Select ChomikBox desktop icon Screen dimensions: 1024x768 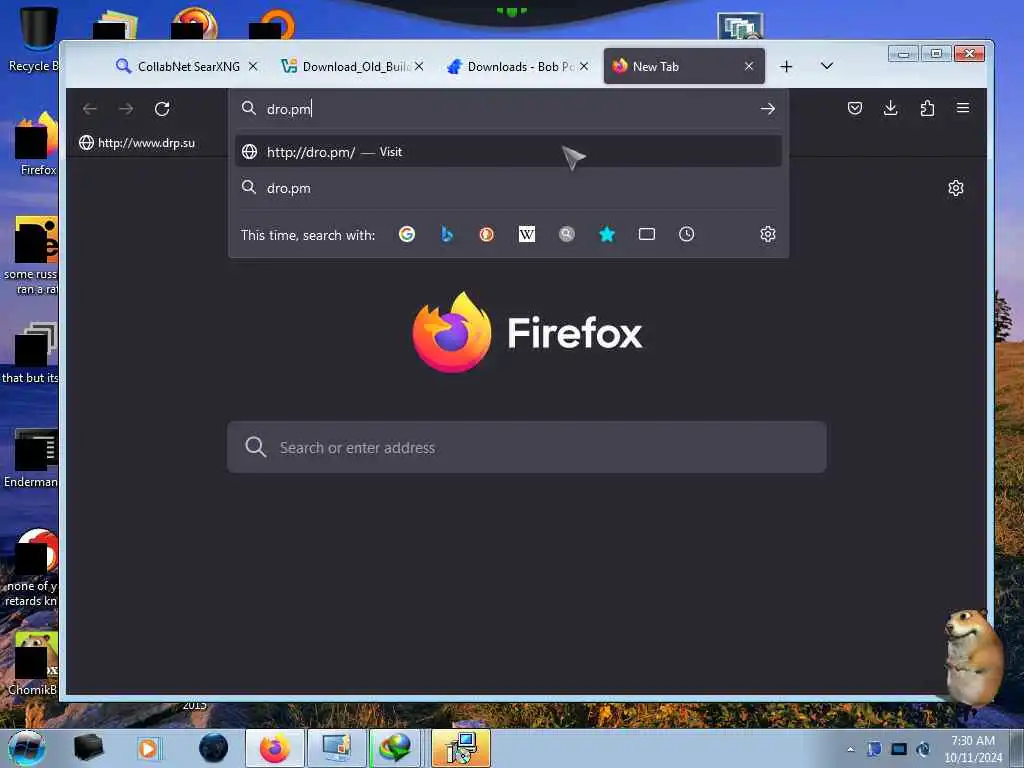pyautogui.click(x=31, y=664)
